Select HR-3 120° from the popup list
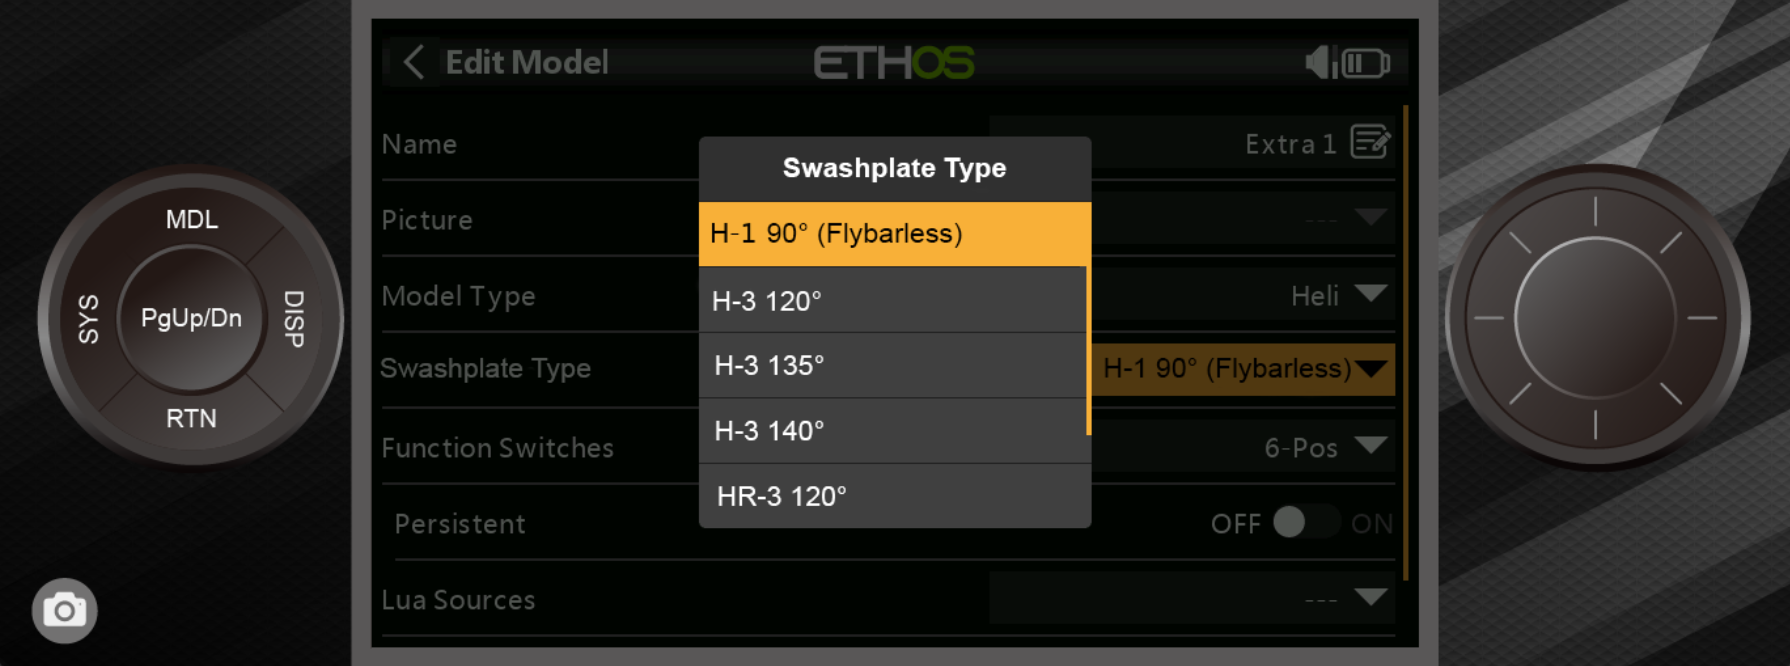Viewport: 1790px width, 666px height. [893, 494]
